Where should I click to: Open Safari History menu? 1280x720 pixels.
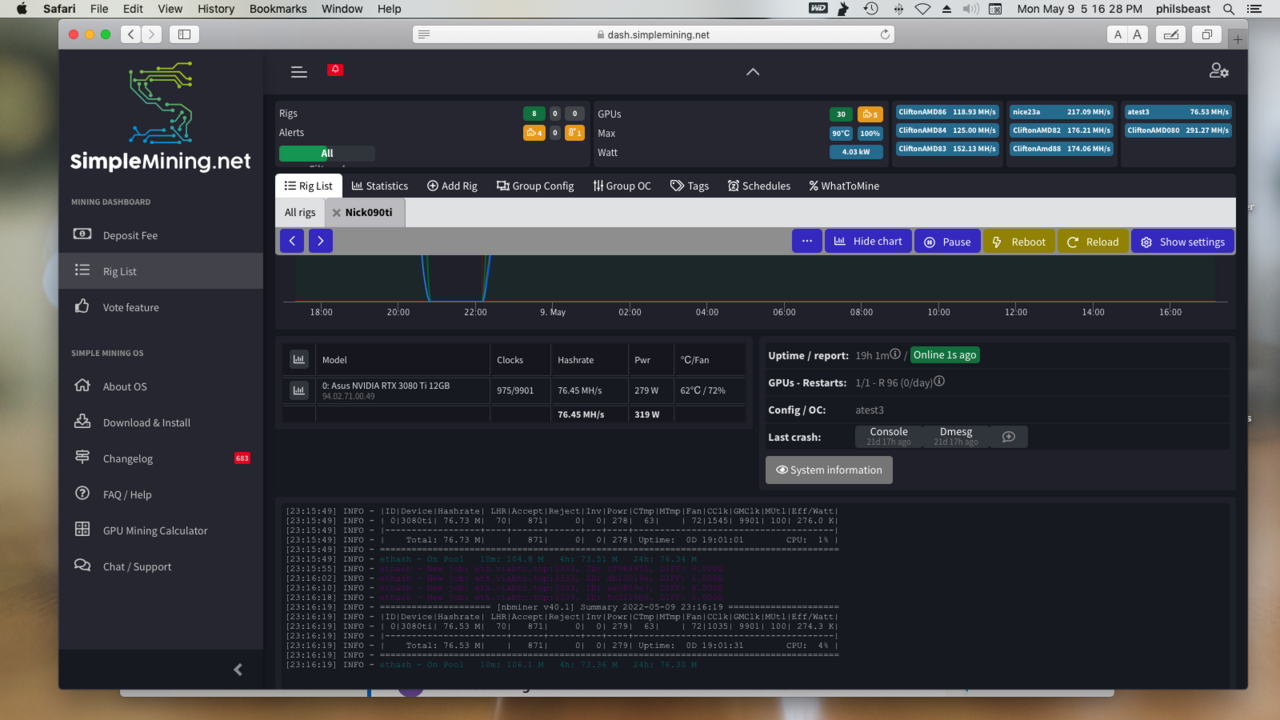(x=216, y=9)
